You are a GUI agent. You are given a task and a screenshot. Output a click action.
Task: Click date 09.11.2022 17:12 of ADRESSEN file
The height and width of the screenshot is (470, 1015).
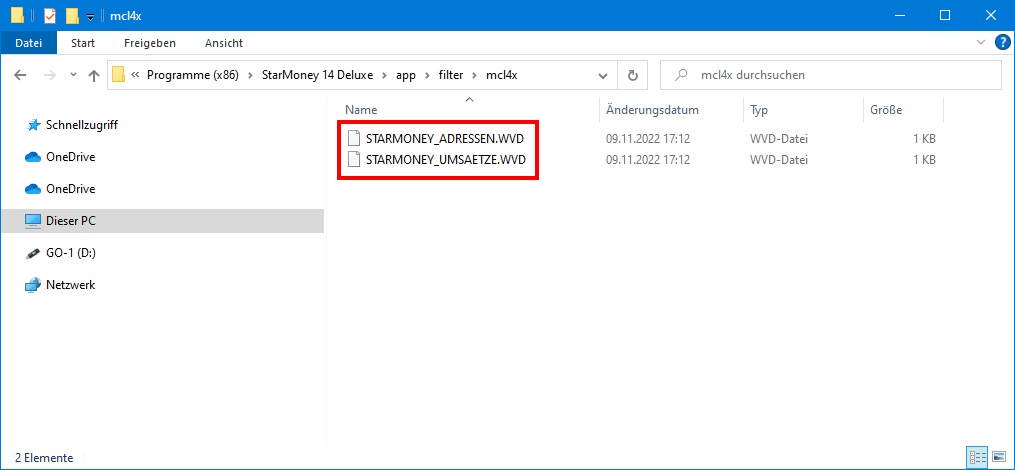(x=647, y=139)
